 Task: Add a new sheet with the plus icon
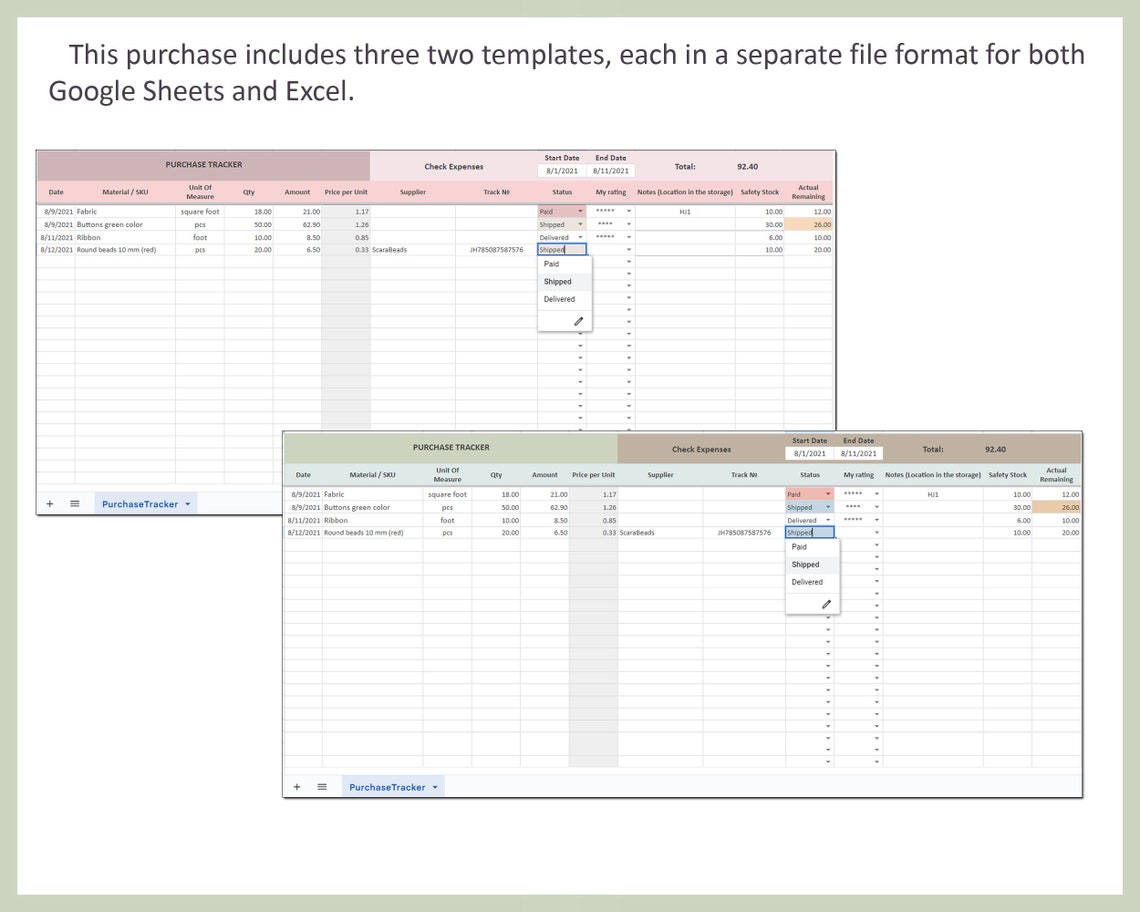[x=50, y=503]
